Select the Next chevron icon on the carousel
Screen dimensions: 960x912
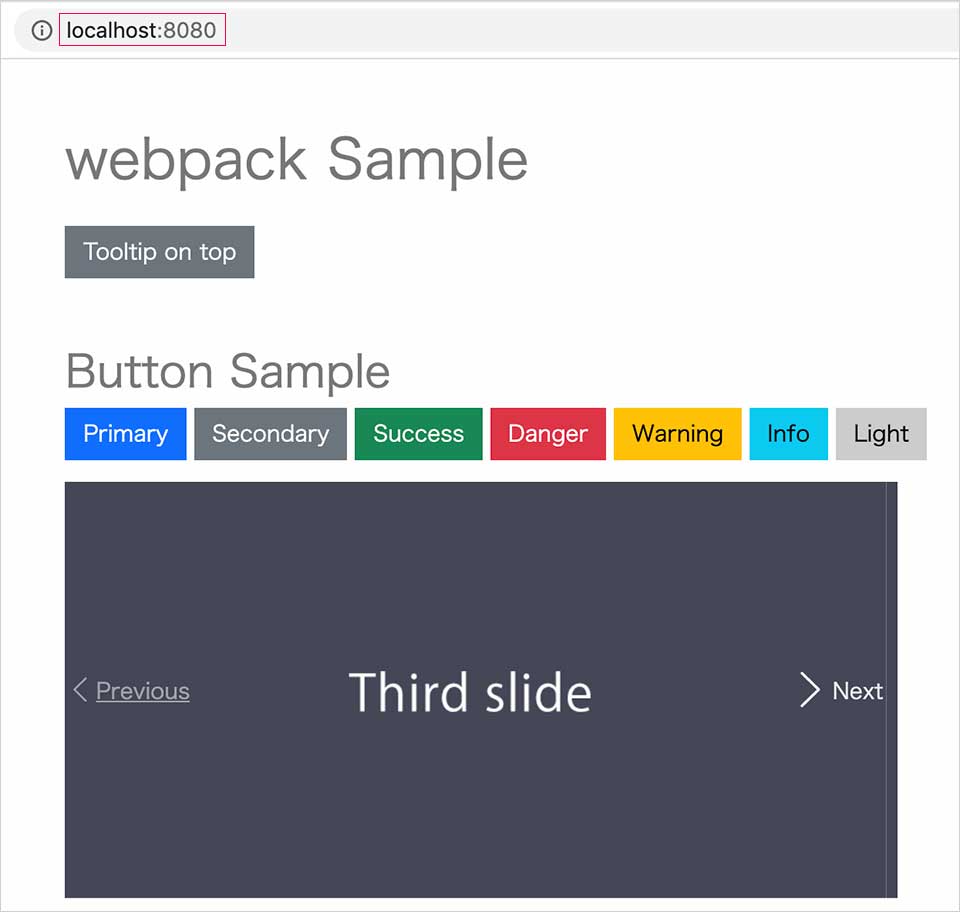click(x=809, y=690)
